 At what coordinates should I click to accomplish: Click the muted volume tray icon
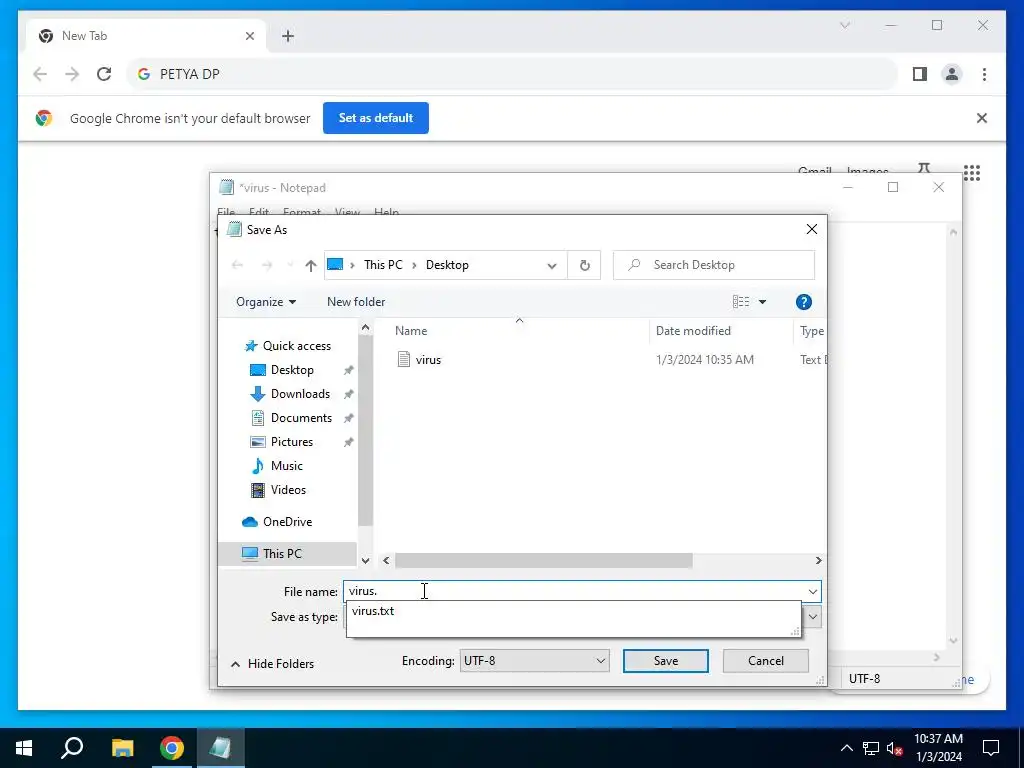click(894, 748)
